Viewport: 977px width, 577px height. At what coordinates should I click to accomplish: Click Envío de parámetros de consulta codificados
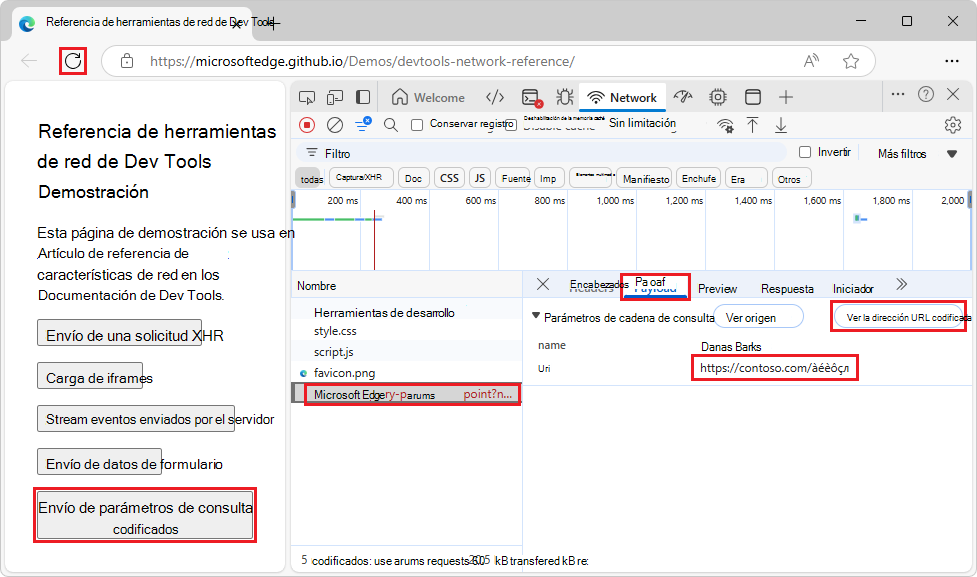[145, 516]
